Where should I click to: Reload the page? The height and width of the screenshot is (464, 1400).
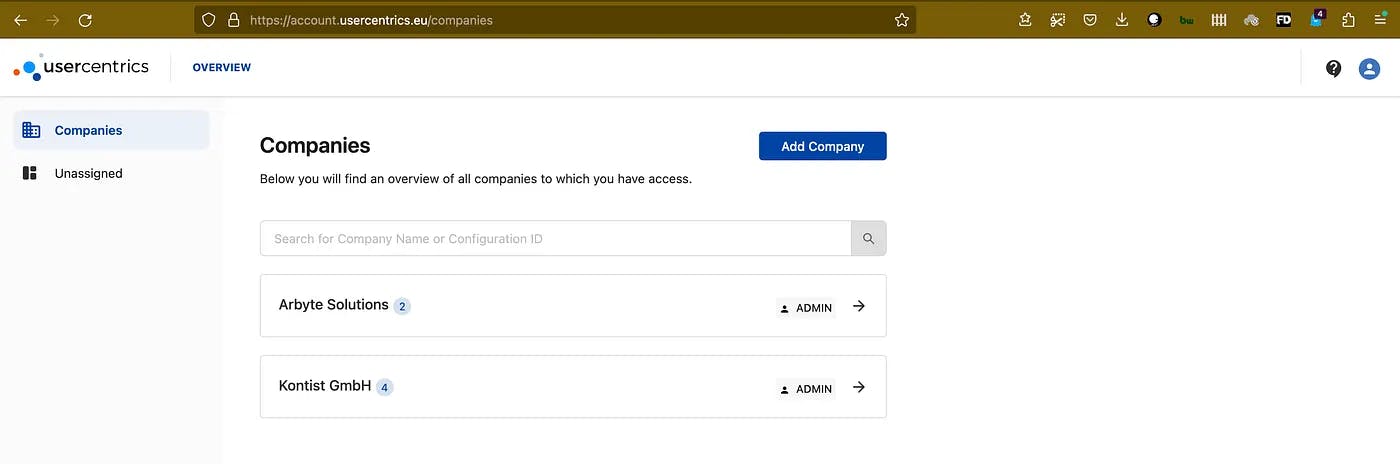coord(85,20)
